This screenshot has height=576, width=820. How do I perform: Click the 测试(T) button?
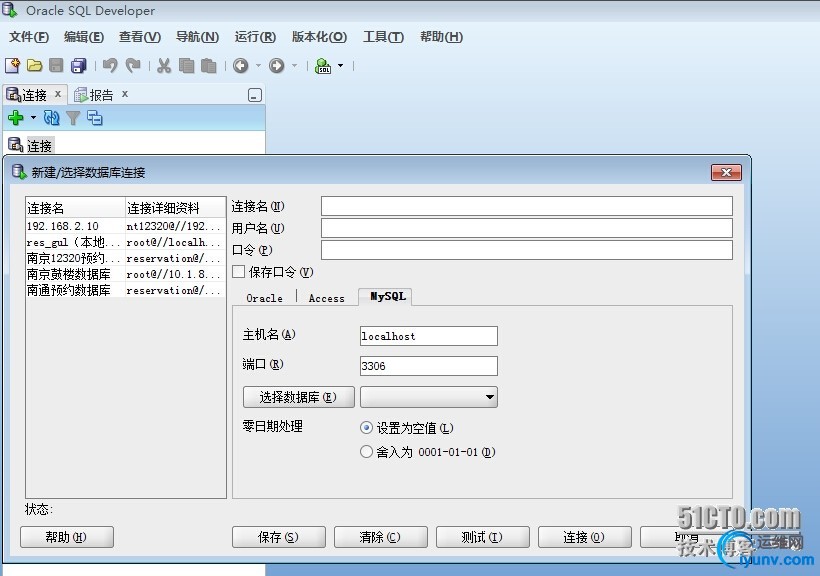[483, 537]
